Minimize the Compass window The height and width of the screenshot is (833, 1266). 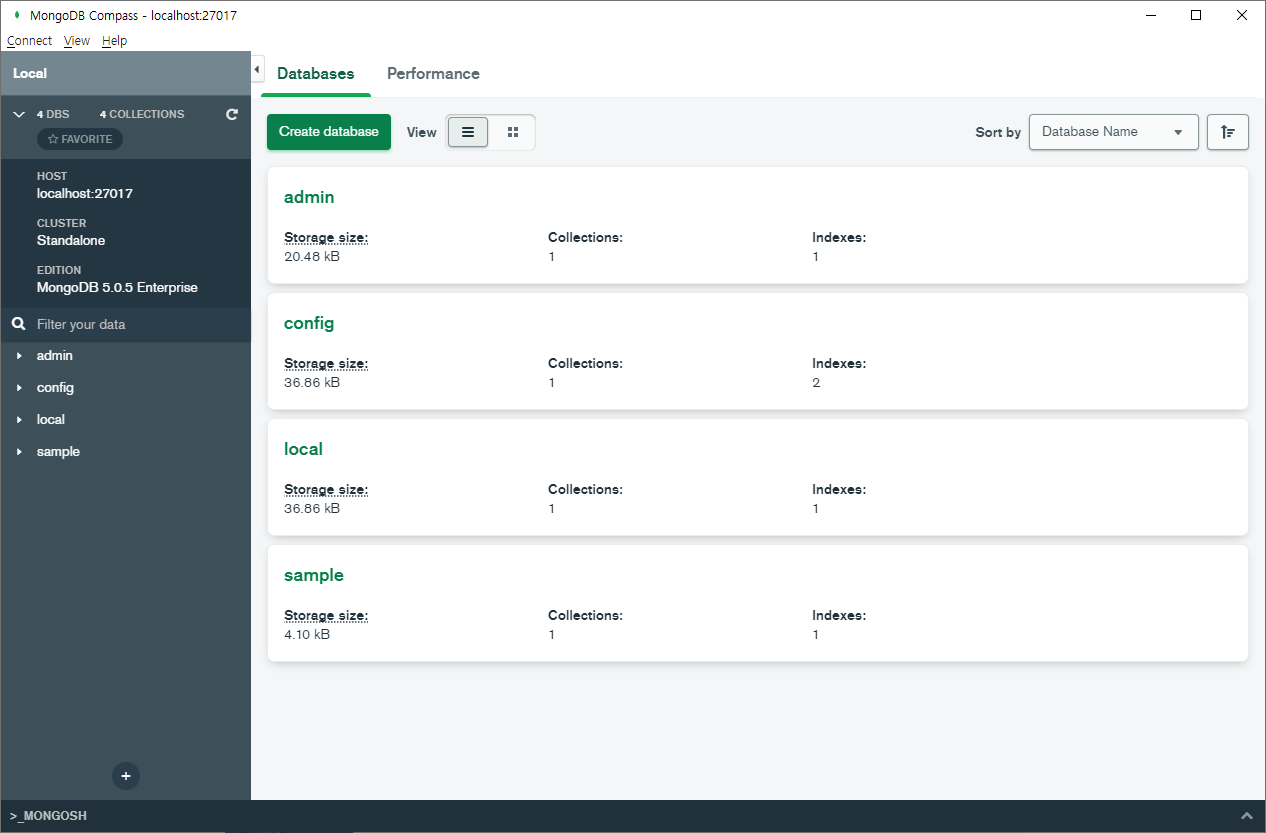click(1150, 15)
